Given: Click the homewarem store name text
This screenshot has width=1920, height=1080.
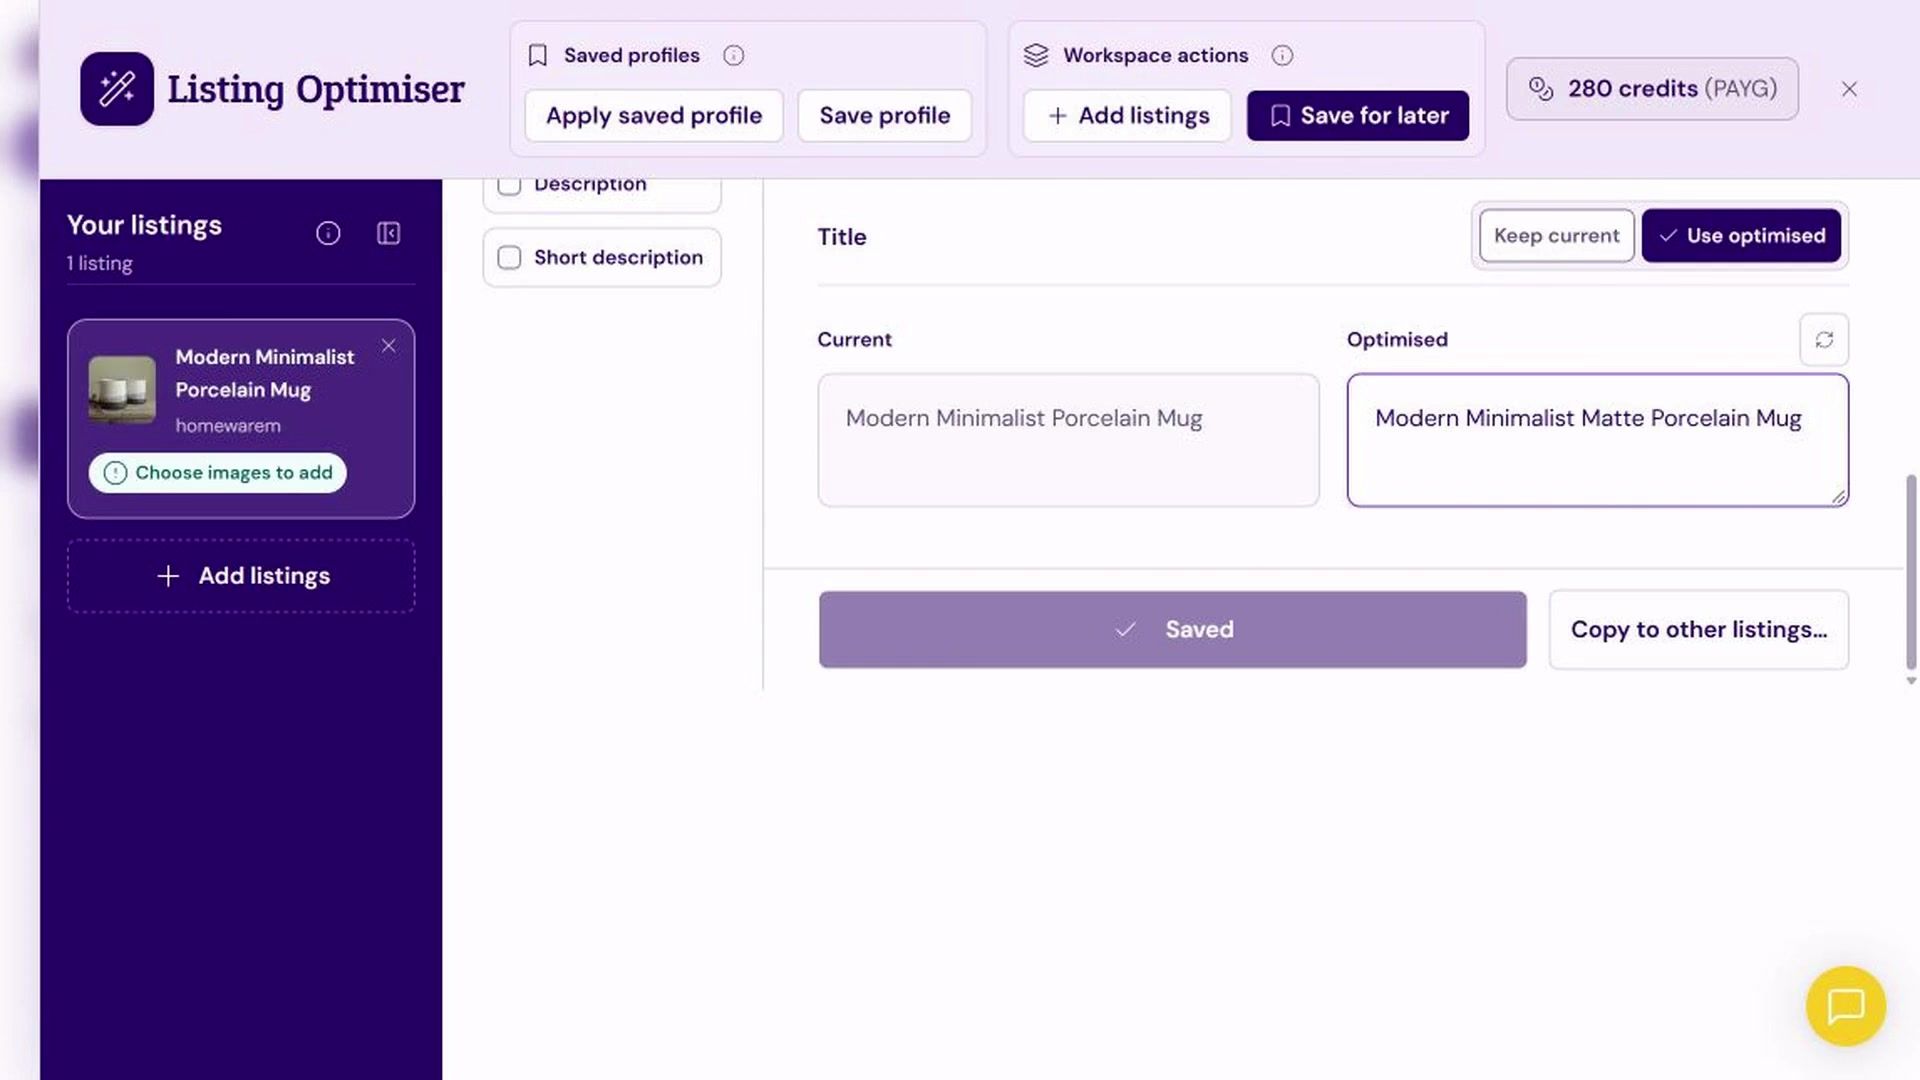Looking at the screenshot, I should (228, 426).
